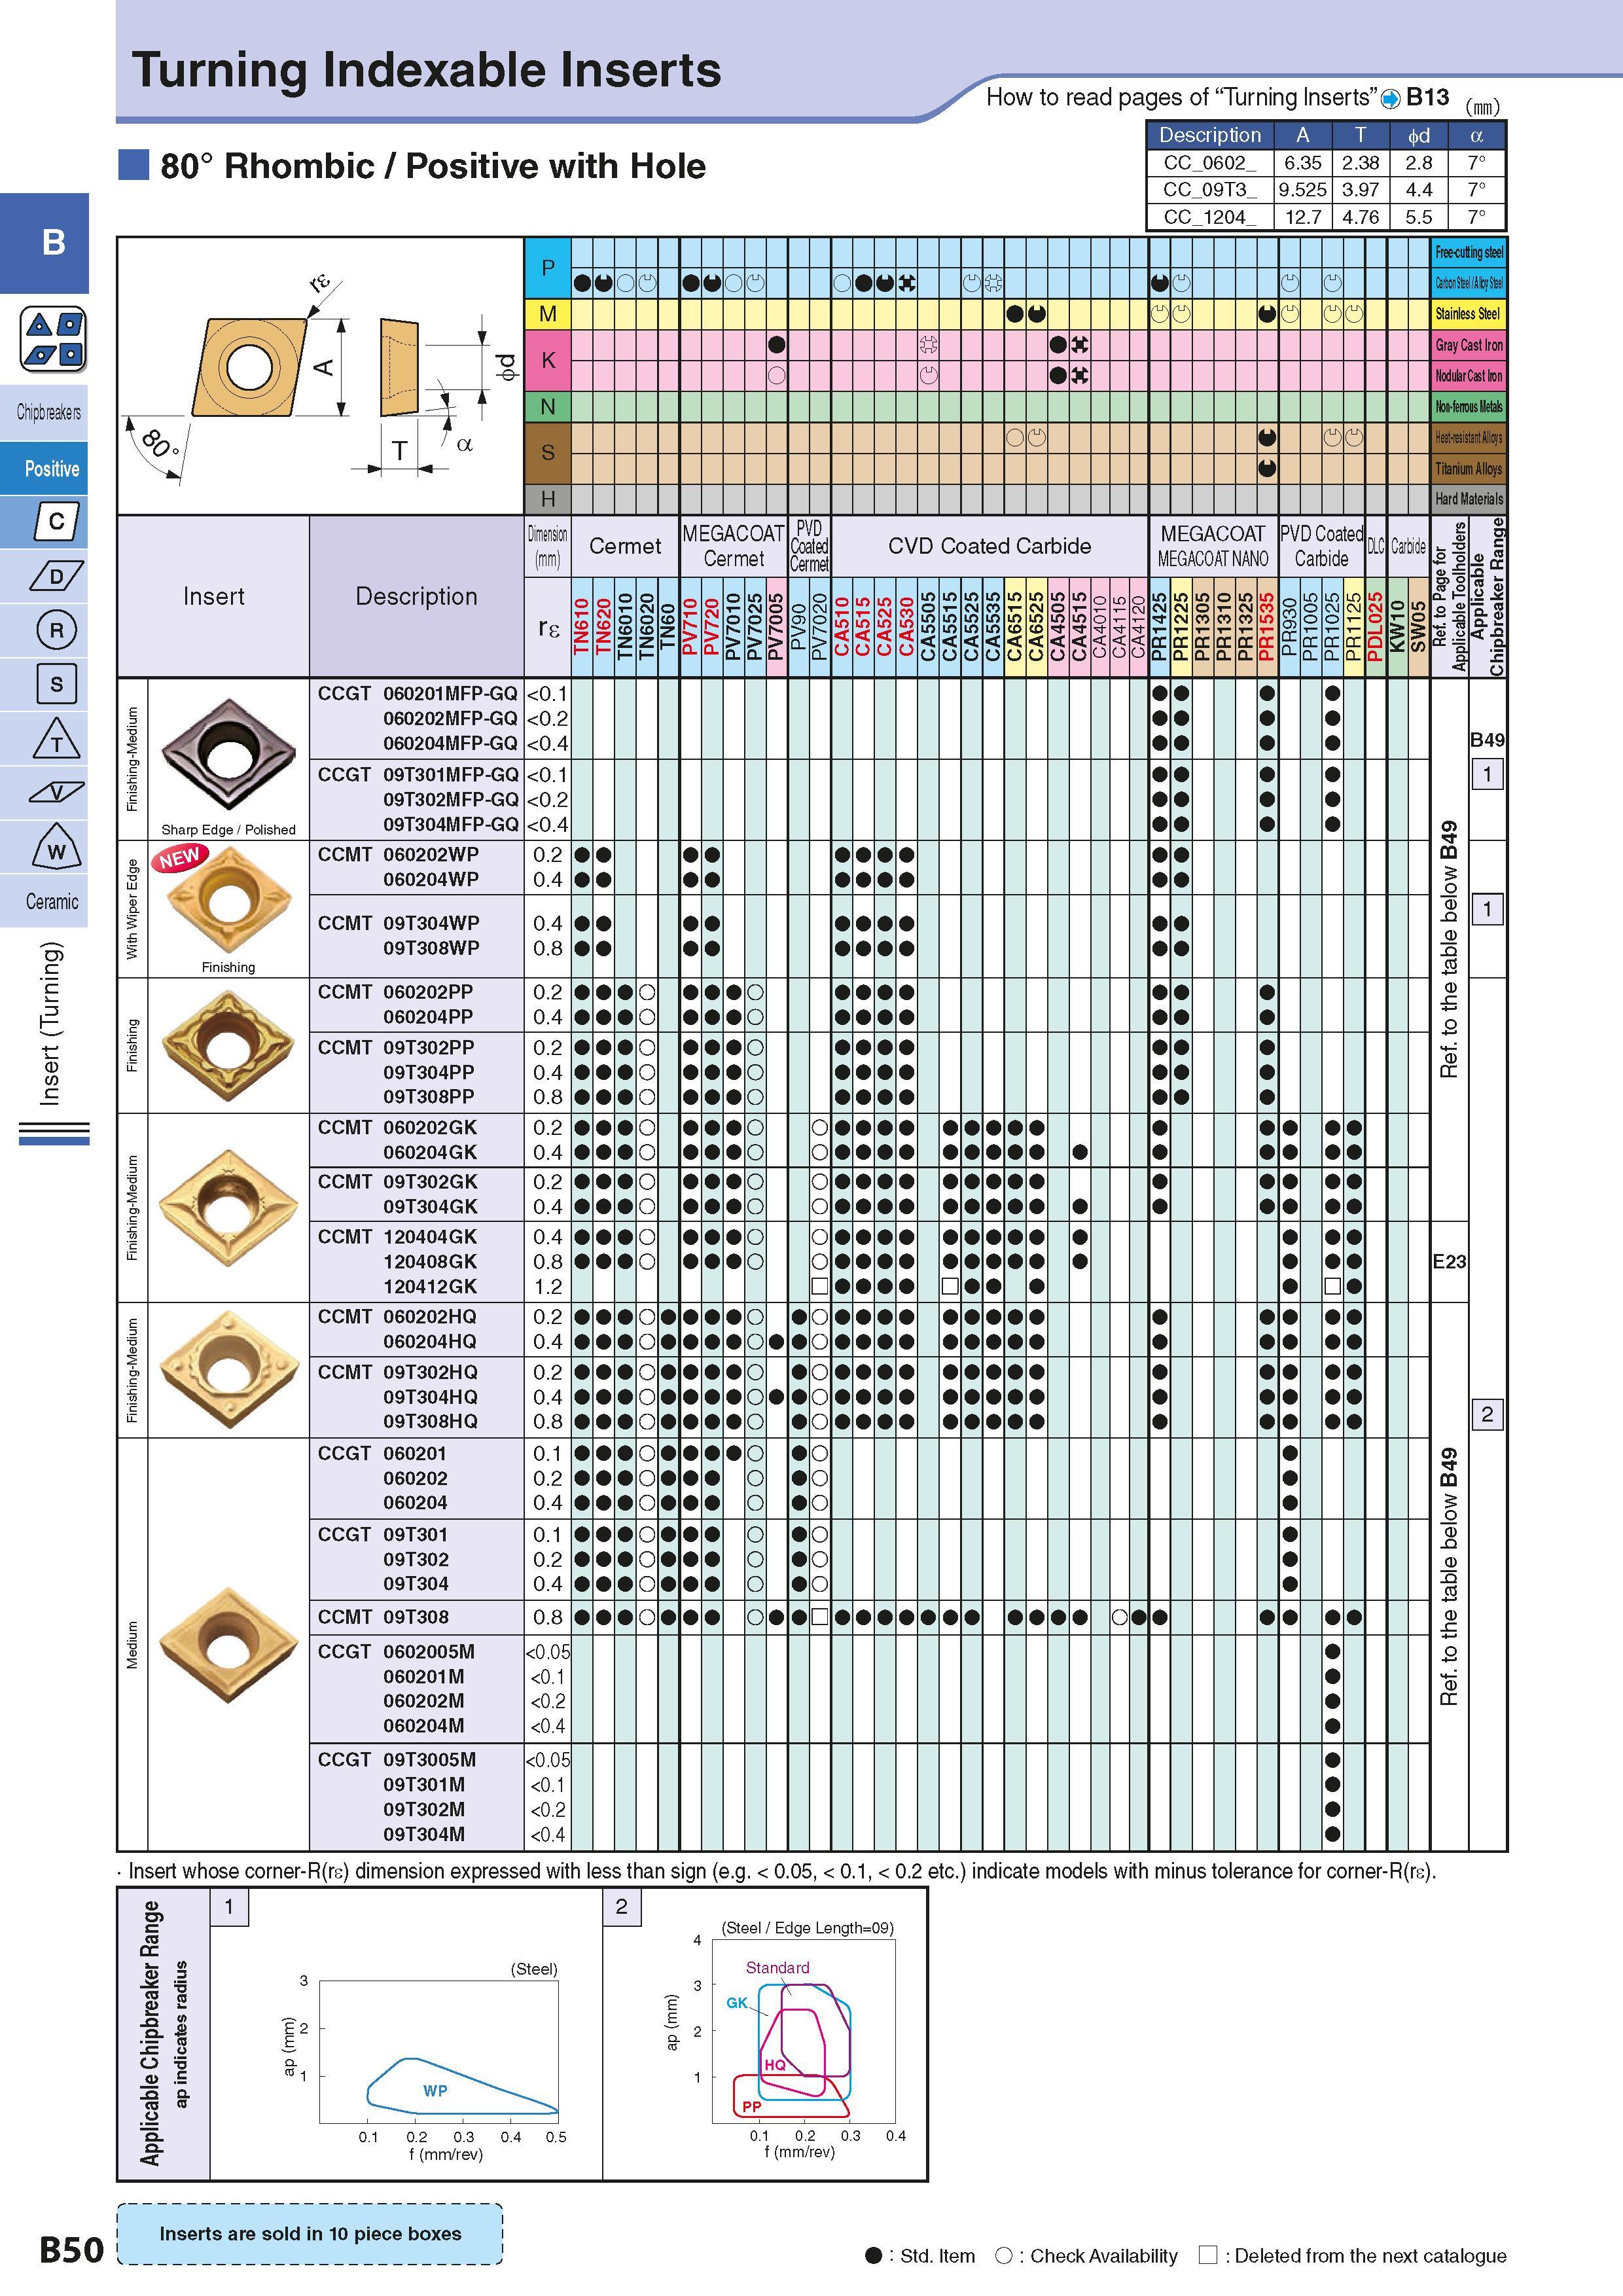Click the Deleted from next catalogue legend
This screenshot has height=2296, width=1623.
1352,2256
